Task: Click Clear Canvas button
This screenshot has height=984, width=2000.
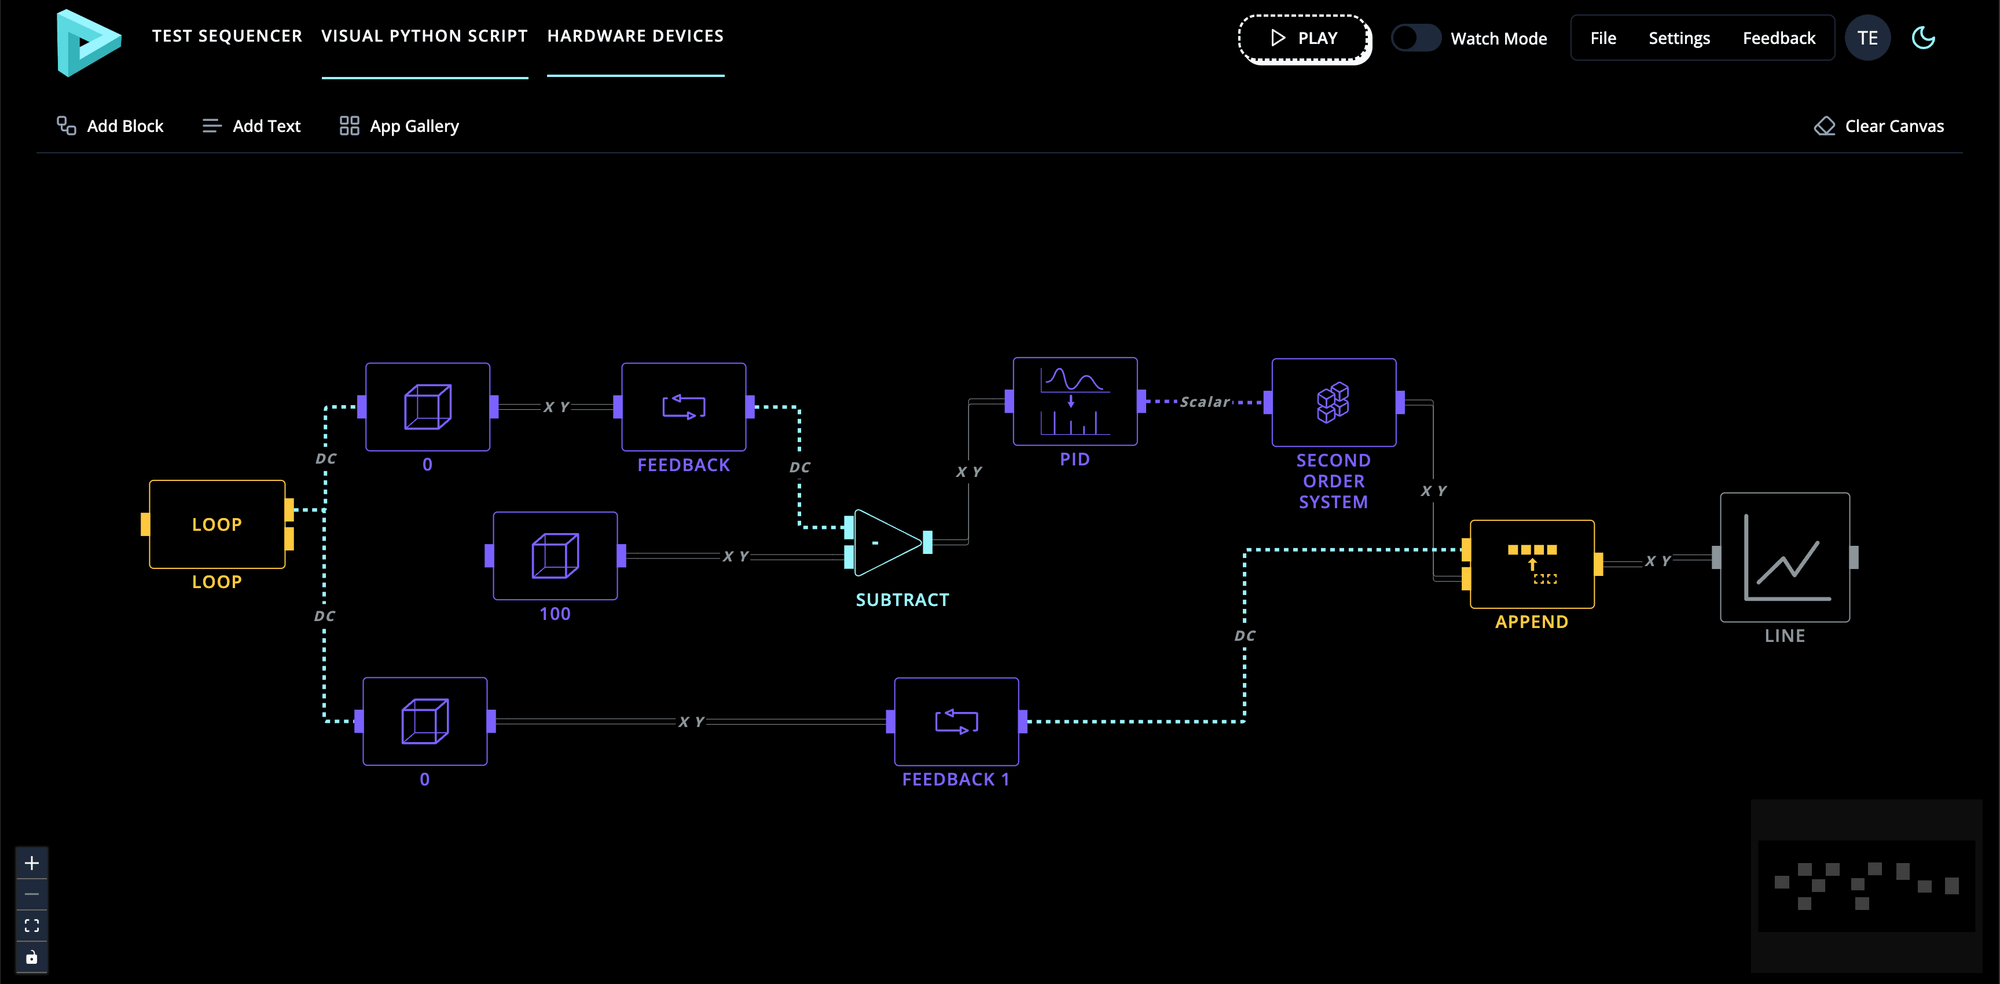Action: point(1879,126)
